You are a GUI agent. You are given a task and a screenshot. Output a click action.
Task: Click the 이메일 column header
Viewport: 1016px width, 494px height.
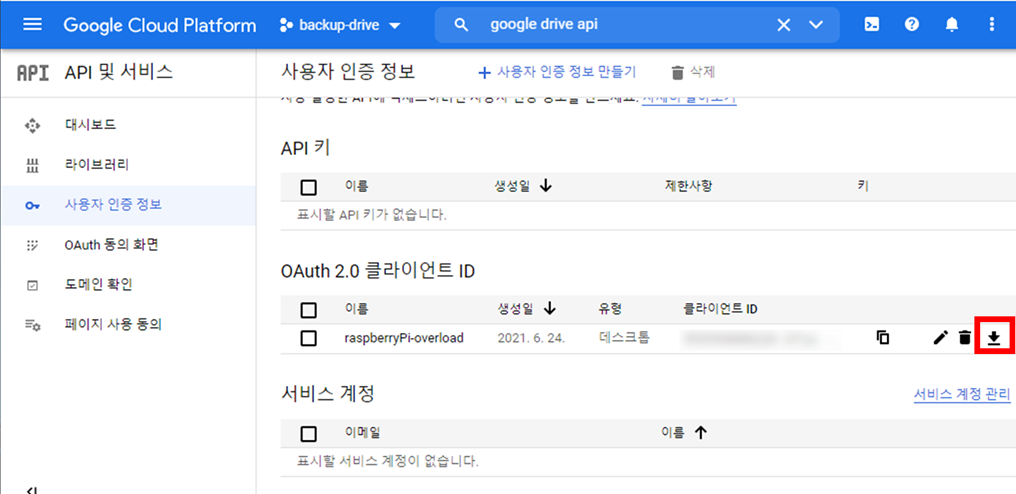click(x=364, y=434)
